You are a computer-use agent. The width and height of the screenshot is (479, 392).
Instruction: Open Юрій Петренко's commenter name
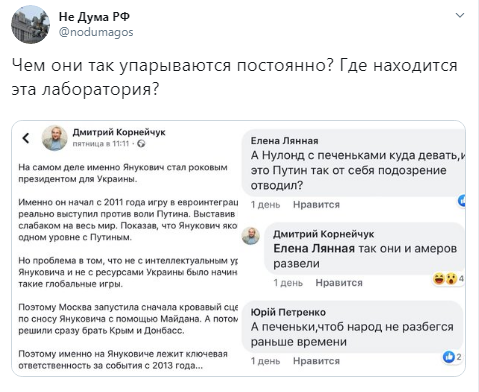(x=288, y=312)
